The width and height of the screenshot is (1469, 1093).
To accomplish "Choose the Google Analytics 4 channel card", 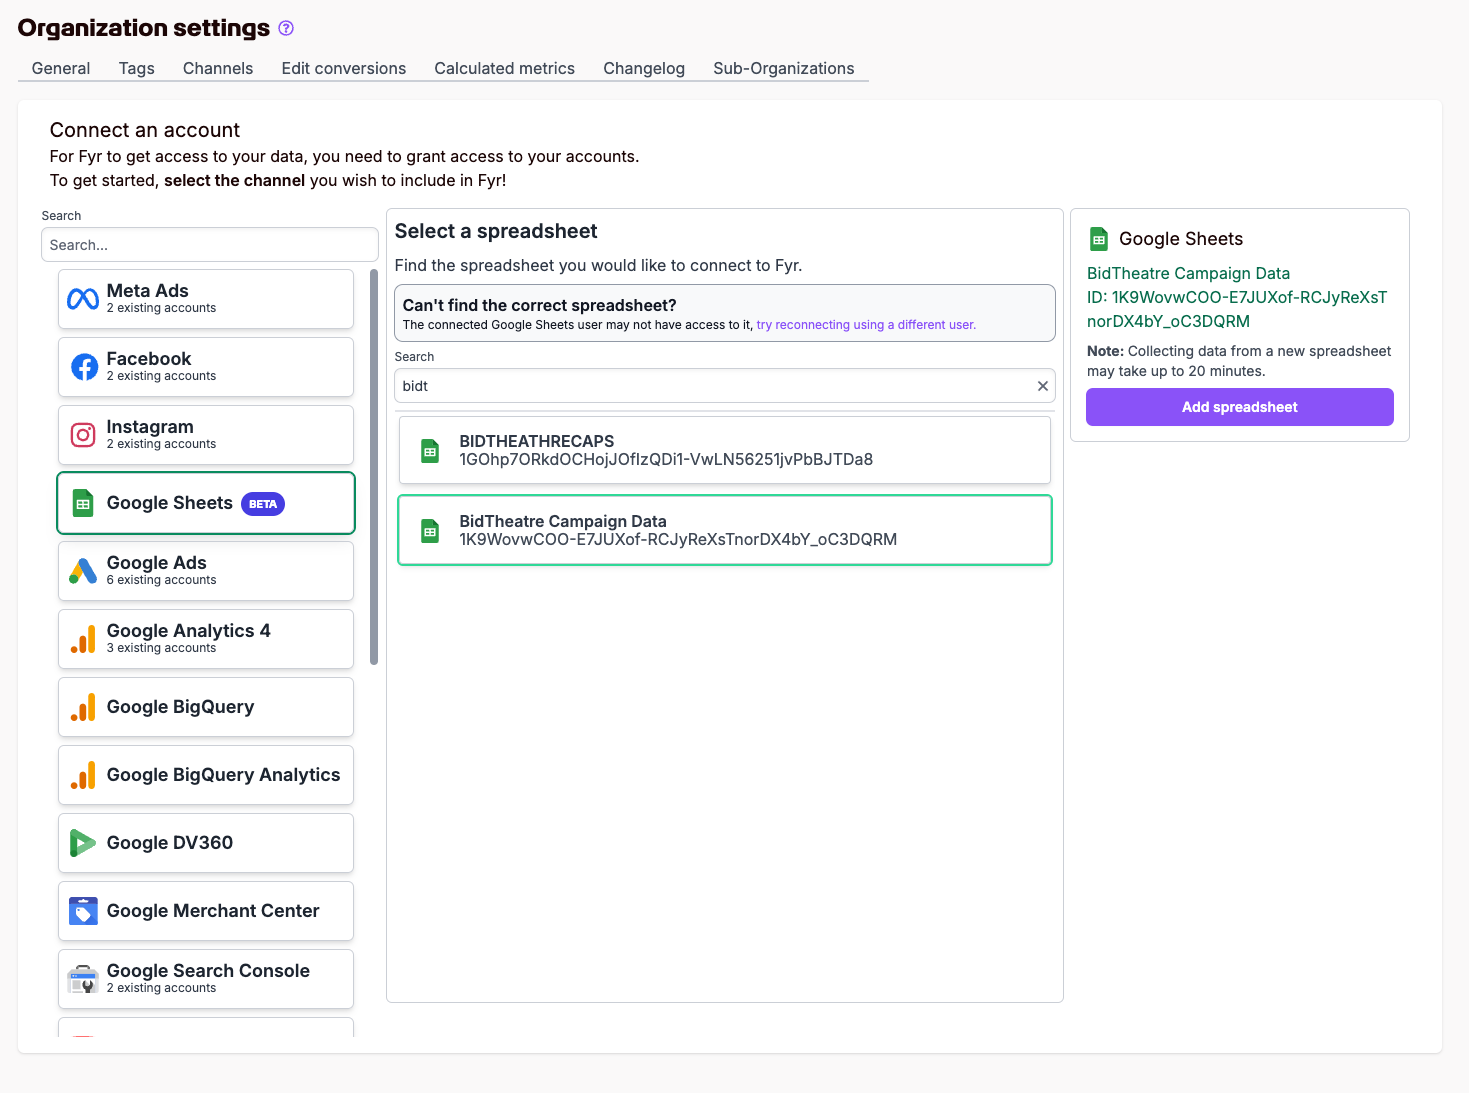I will [x=206, y=639].
